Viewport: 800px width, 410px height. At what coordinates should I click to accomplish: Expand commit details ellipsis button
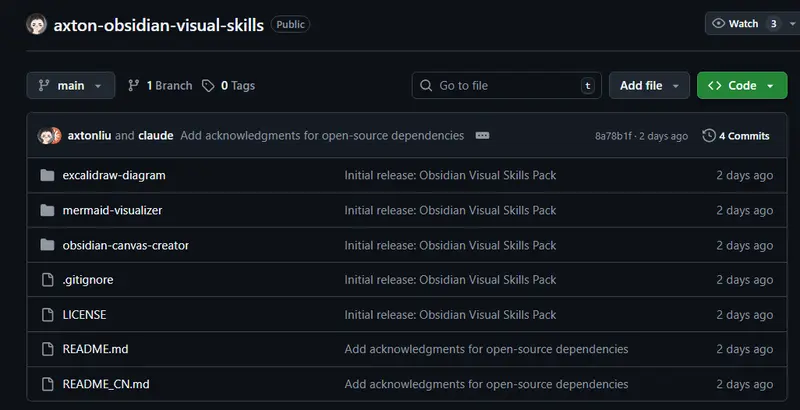482,136
